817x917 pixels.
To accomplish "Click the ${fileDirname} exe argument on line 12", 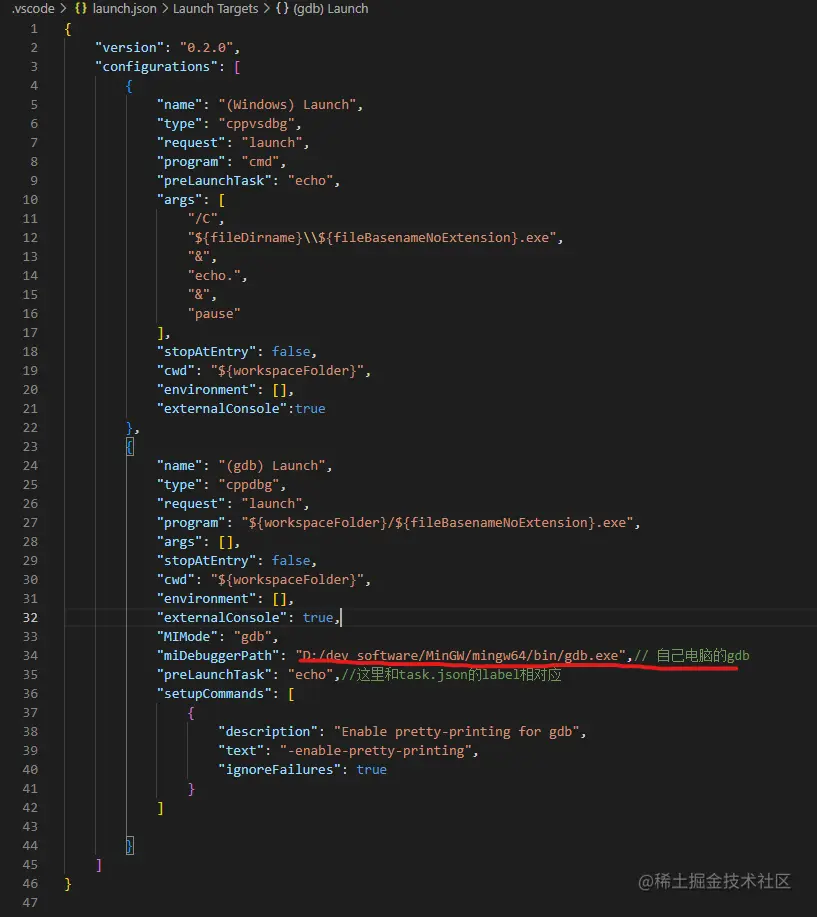I will [x=371, y=237].
